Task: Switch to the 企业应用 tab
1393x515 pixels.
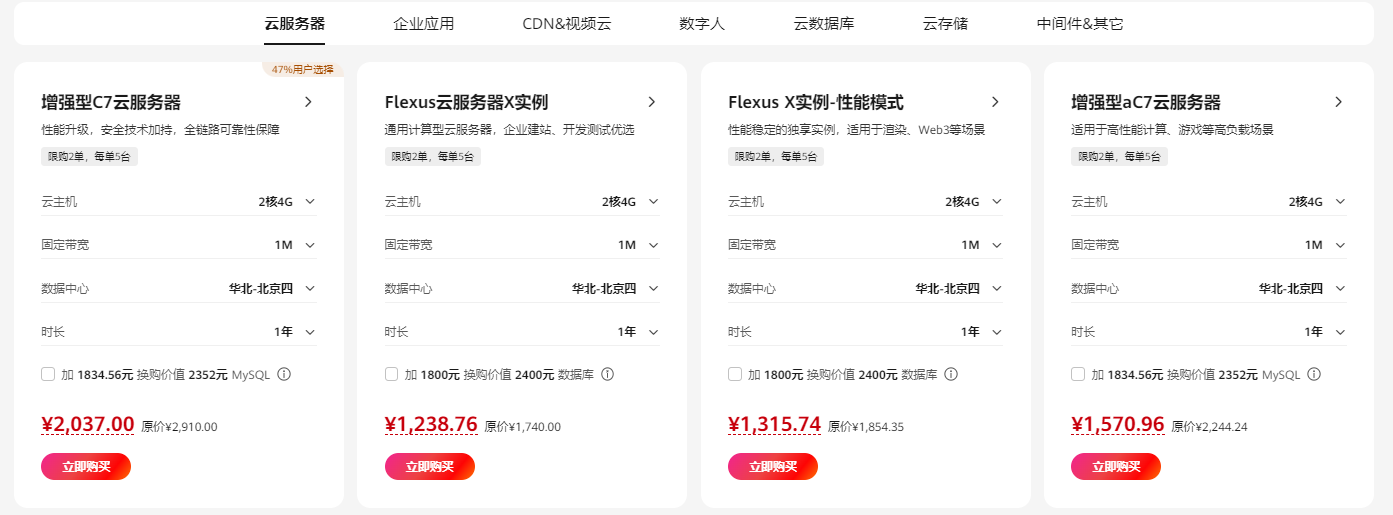Action: [x=423, y=24]
